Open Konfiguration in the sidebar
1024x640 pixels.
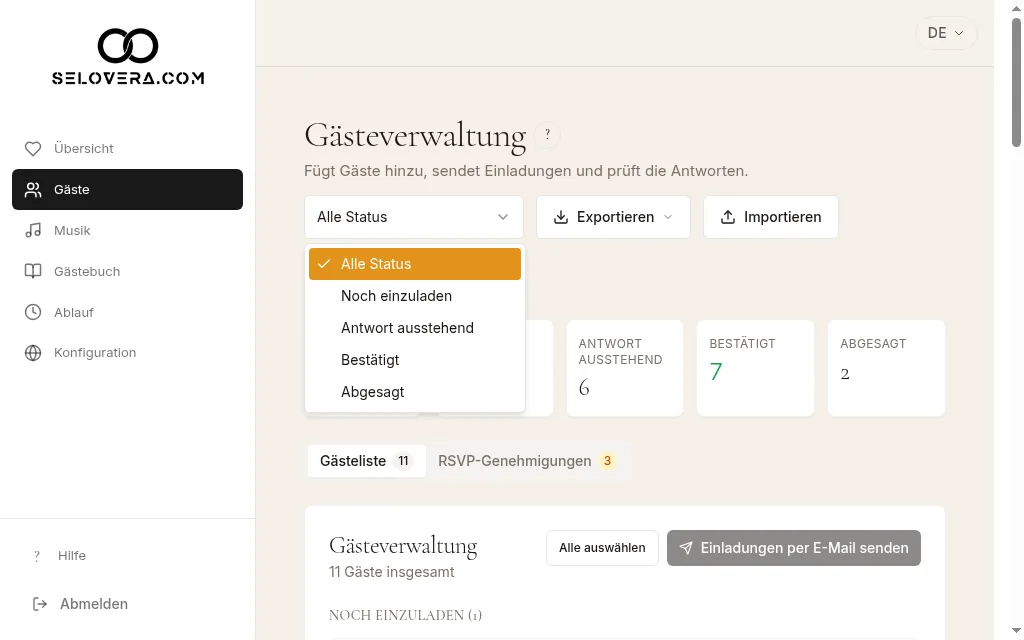(x=127, y=353)
